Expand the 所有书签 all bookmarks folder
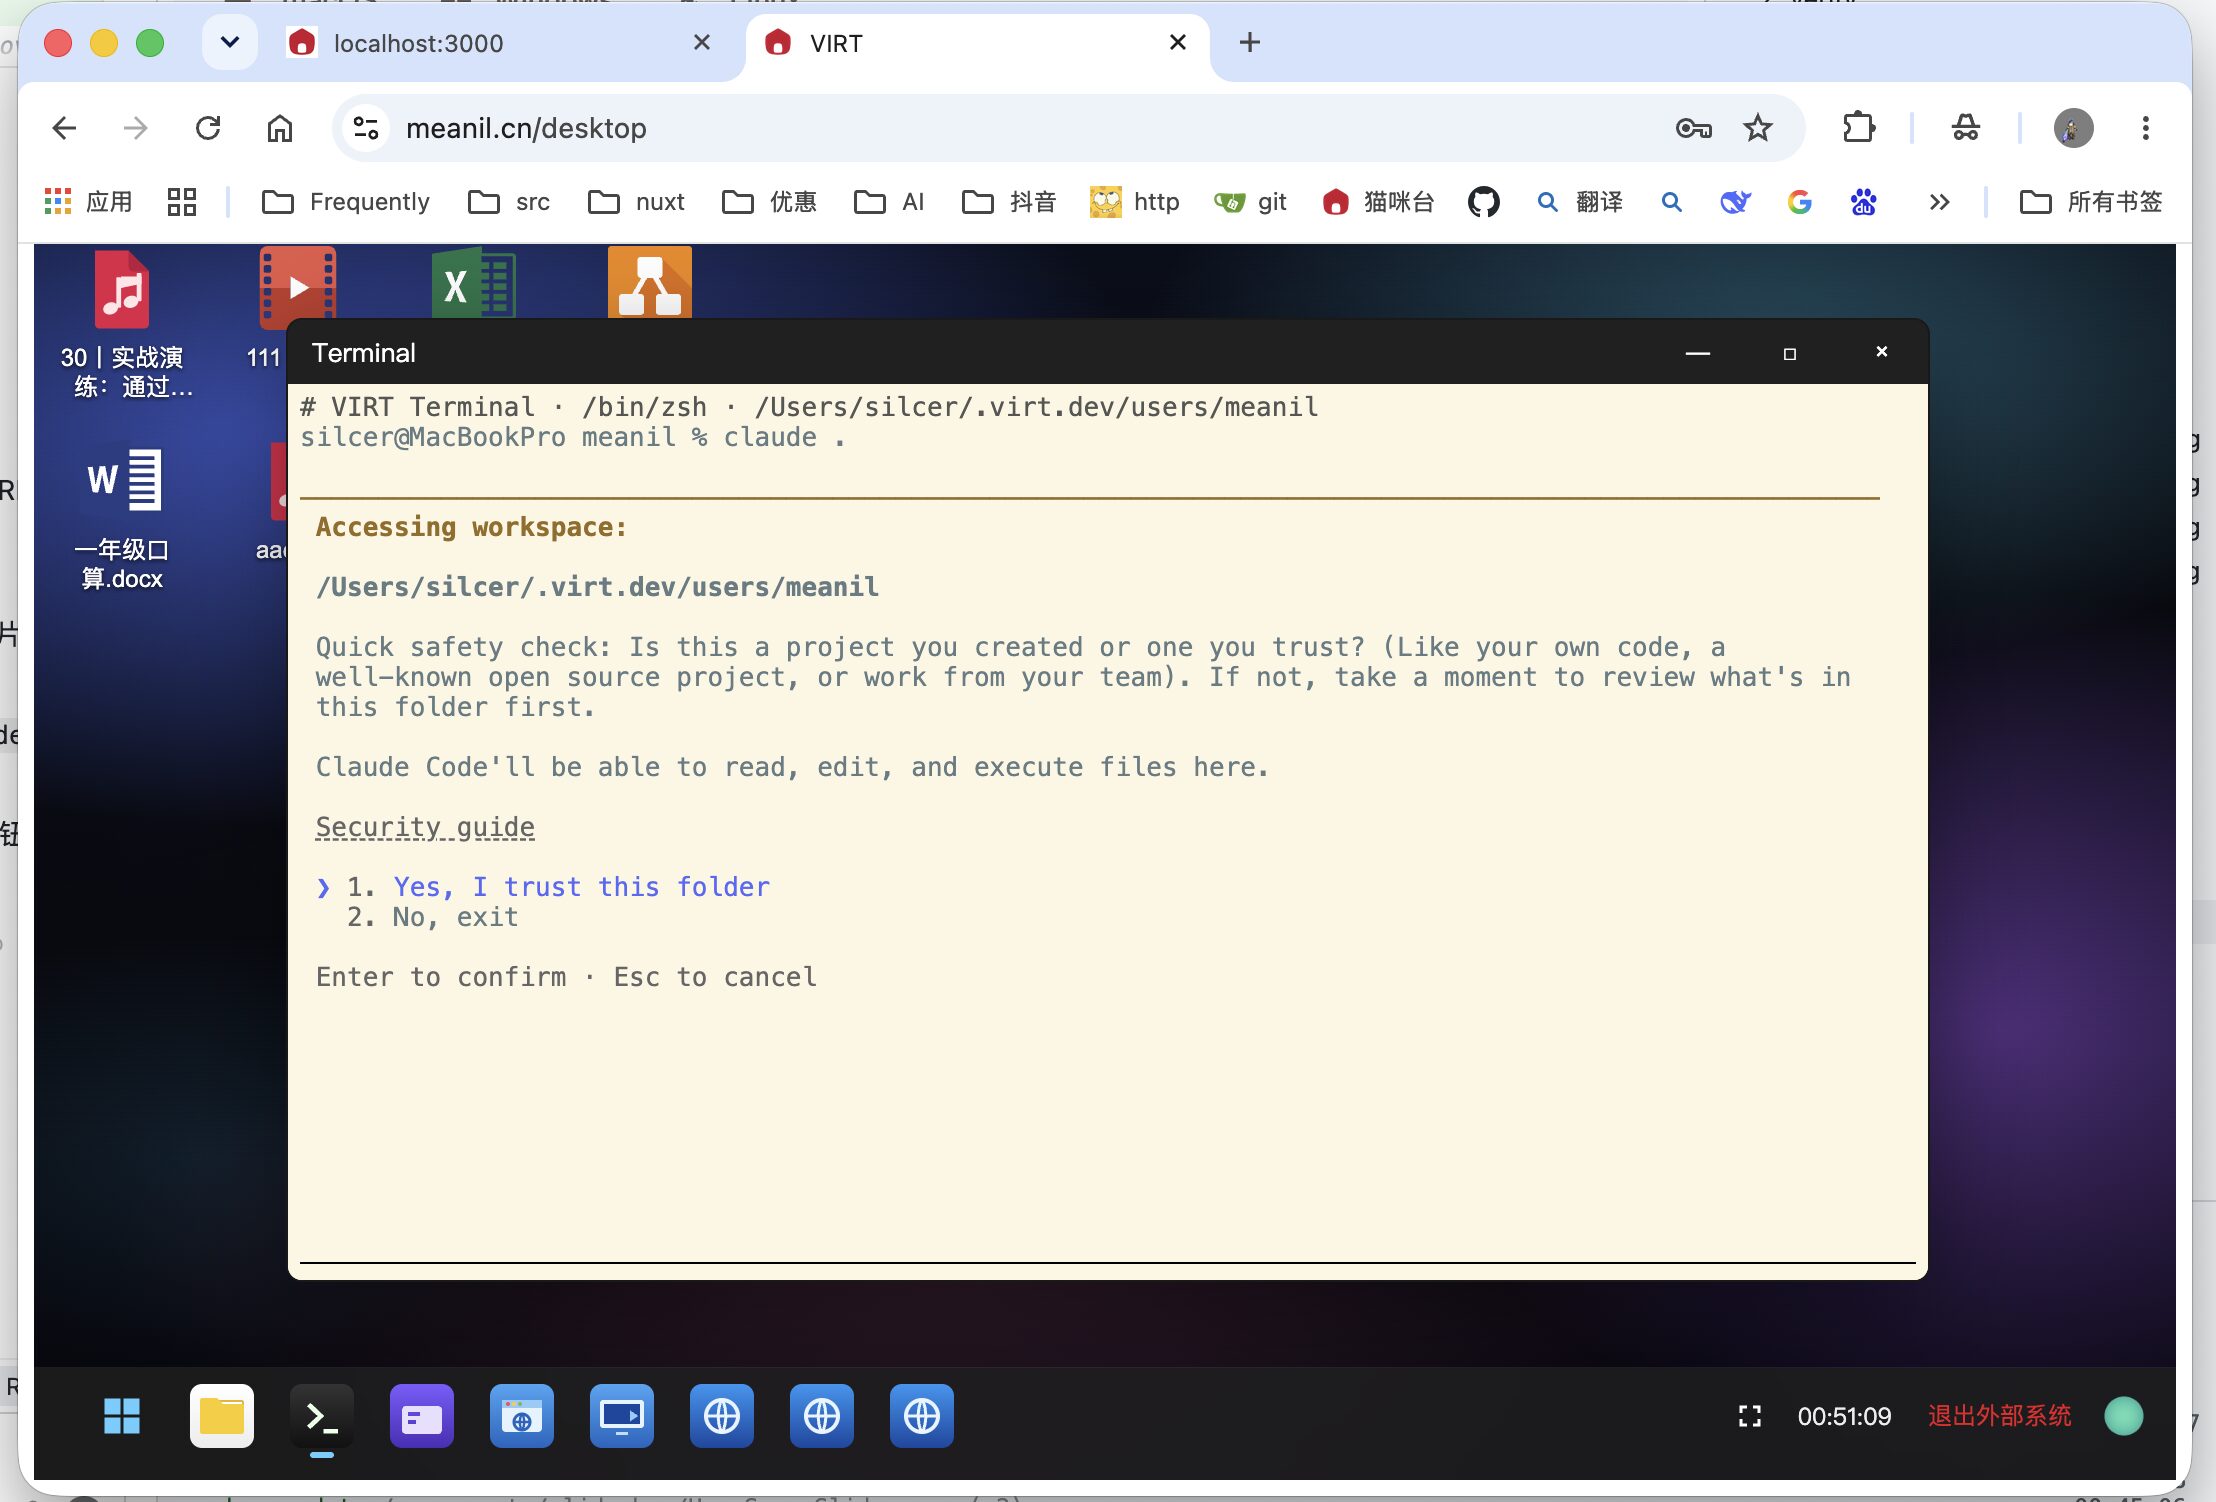 [x=2091, y=202]
